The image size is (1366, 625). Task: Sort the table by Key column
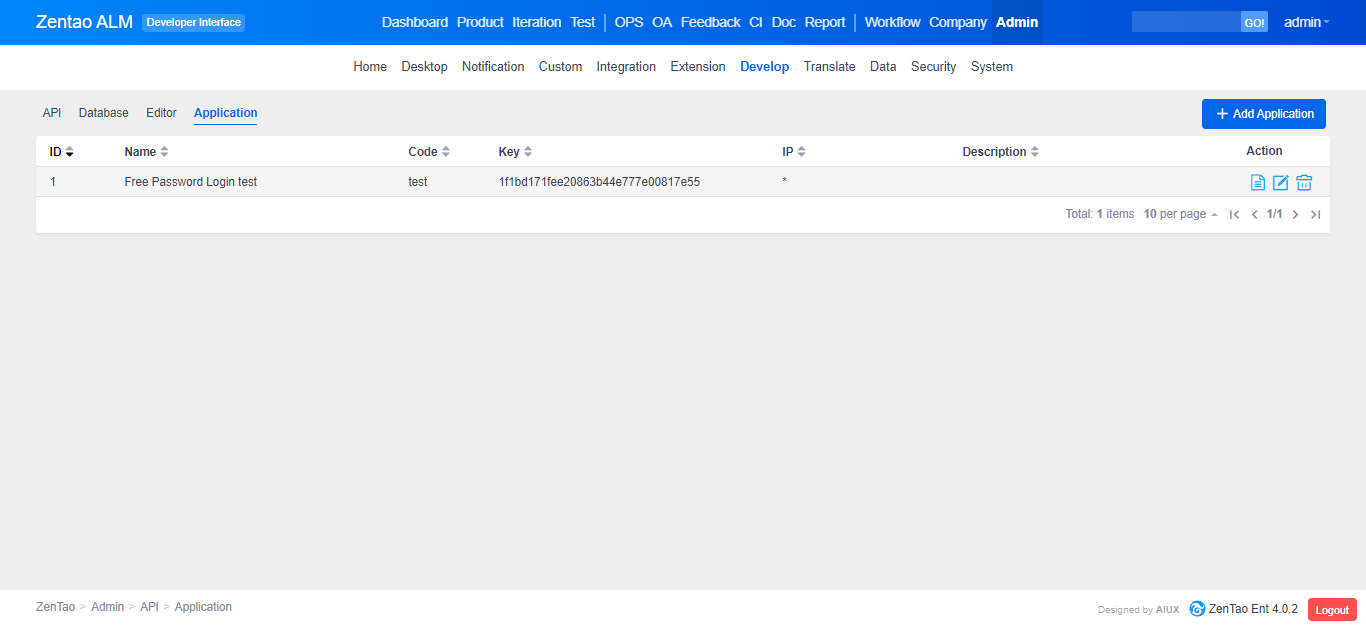[x=515, y=152]
